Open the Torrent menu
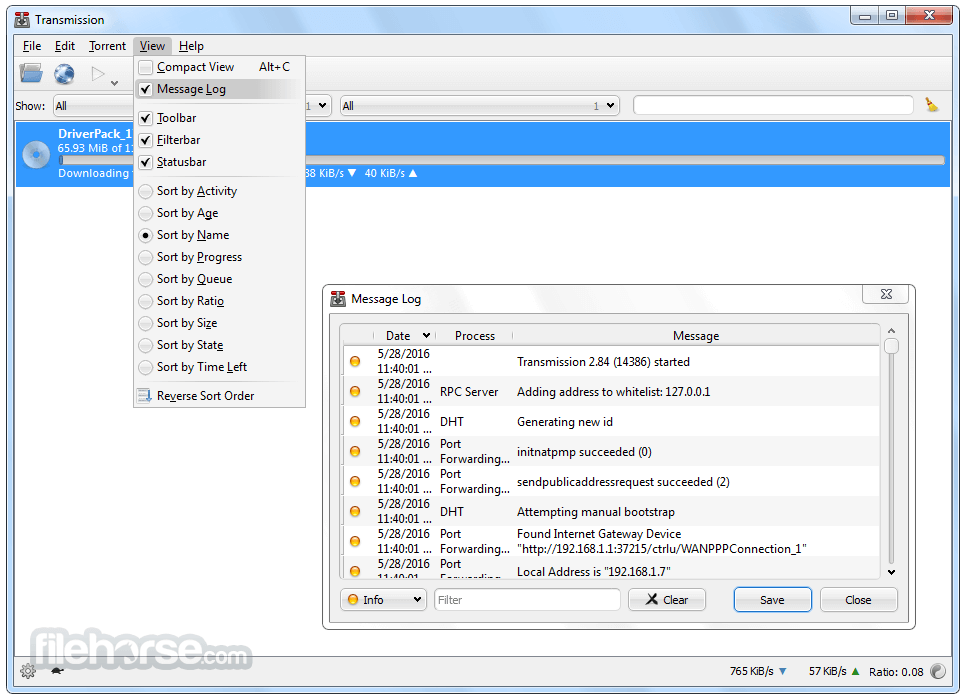 [x=107, y=46]
